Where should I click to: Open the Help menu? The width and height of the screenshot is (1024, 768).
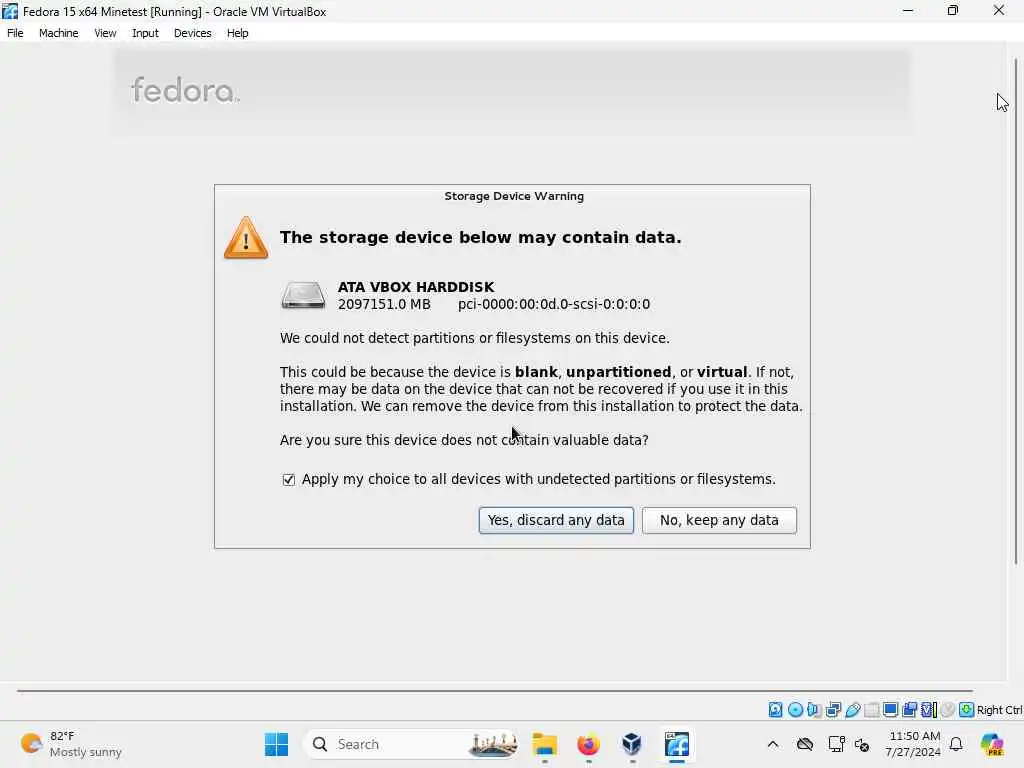coord(238,33)
